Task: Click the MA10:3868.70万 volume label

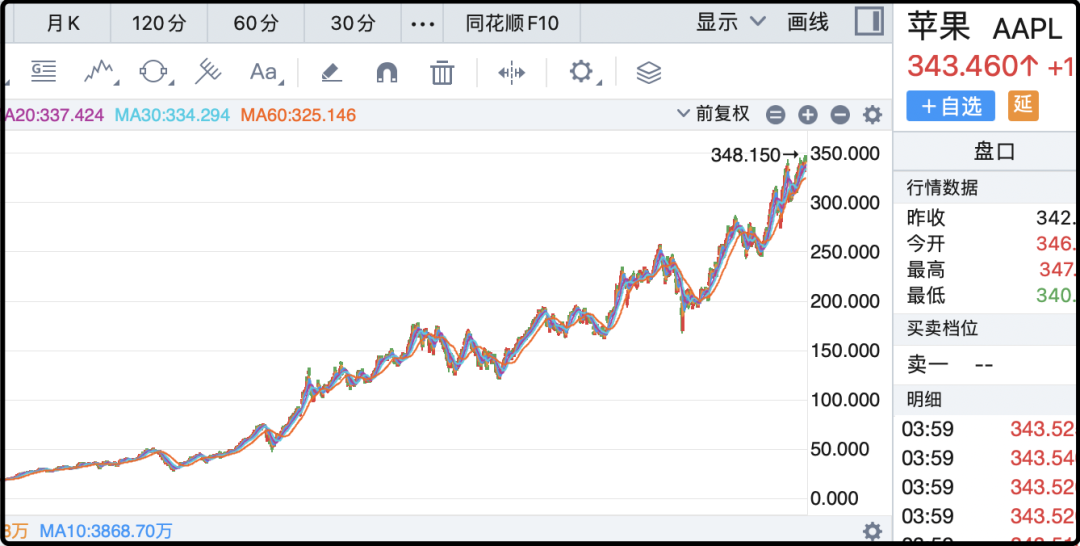Action: click(x=106, y=531)
